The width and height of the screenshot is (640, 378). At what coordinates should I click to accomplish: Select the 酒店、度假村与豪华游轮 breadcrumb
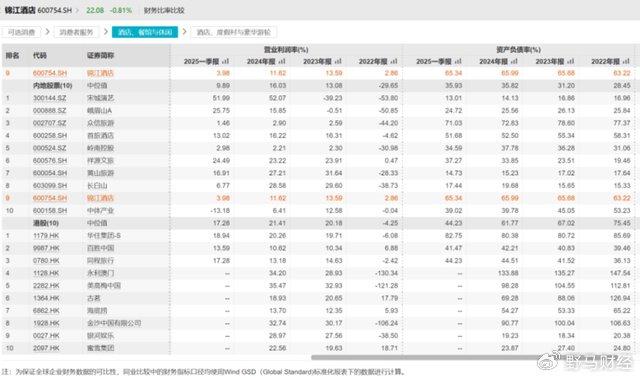coord(234,32)
